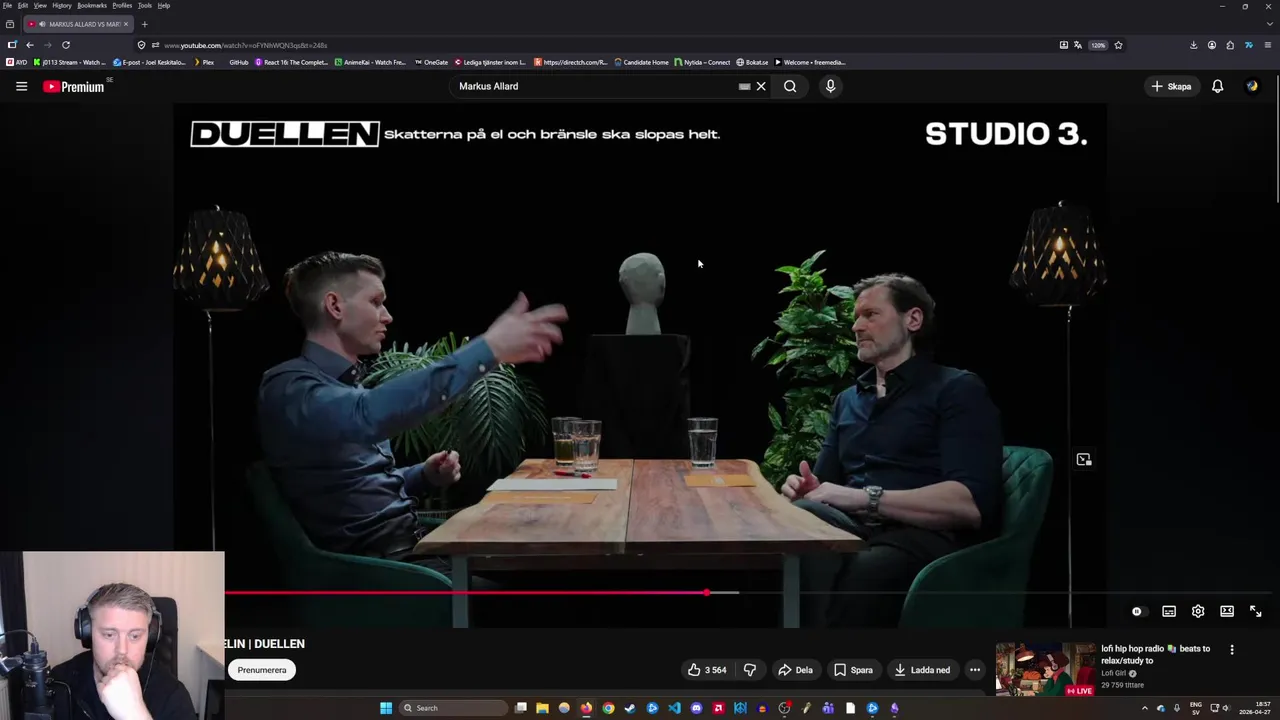Enter fullscreen on the video player
The width and height of the screenshot is (1280, 720).
click(x=1256, y=611)
